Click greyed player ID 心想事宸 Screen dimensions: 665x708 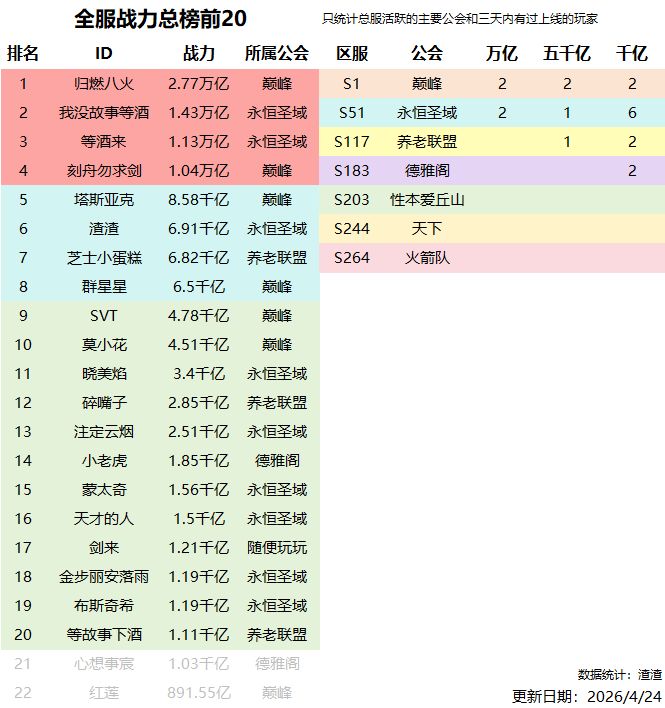click(104, 664)
